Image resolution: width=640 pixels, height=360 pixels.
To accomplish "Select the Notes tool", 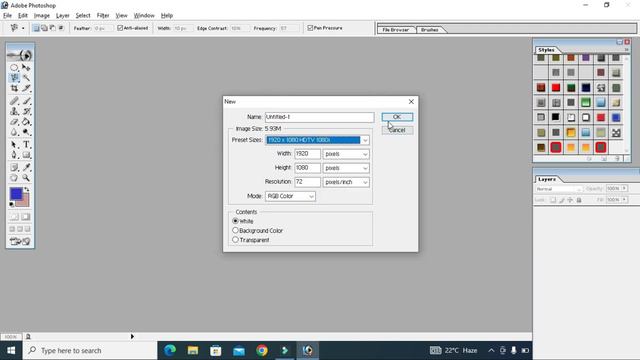I will (x=14, y=167).
